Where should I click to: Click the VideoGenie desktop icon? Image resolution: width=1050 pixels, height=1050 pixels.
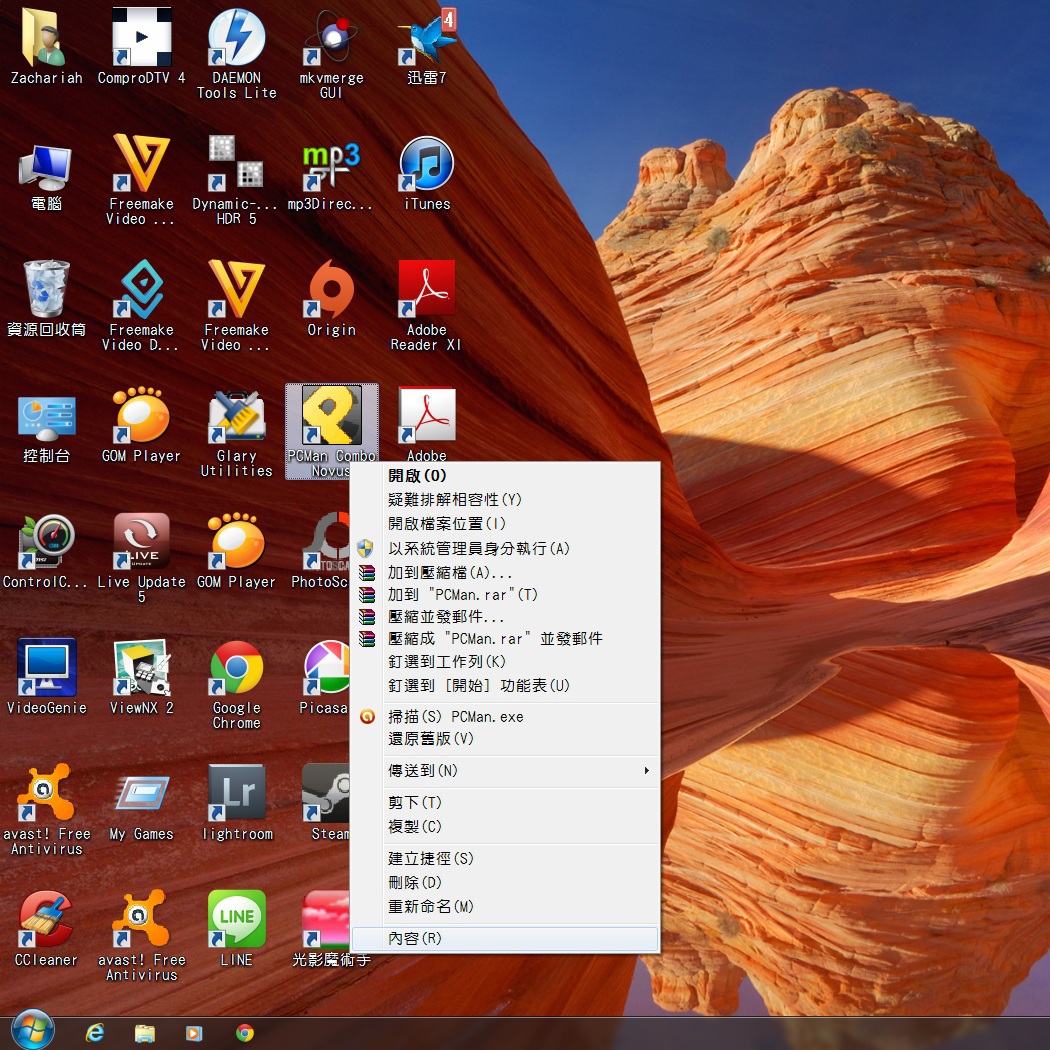point(46,676)
